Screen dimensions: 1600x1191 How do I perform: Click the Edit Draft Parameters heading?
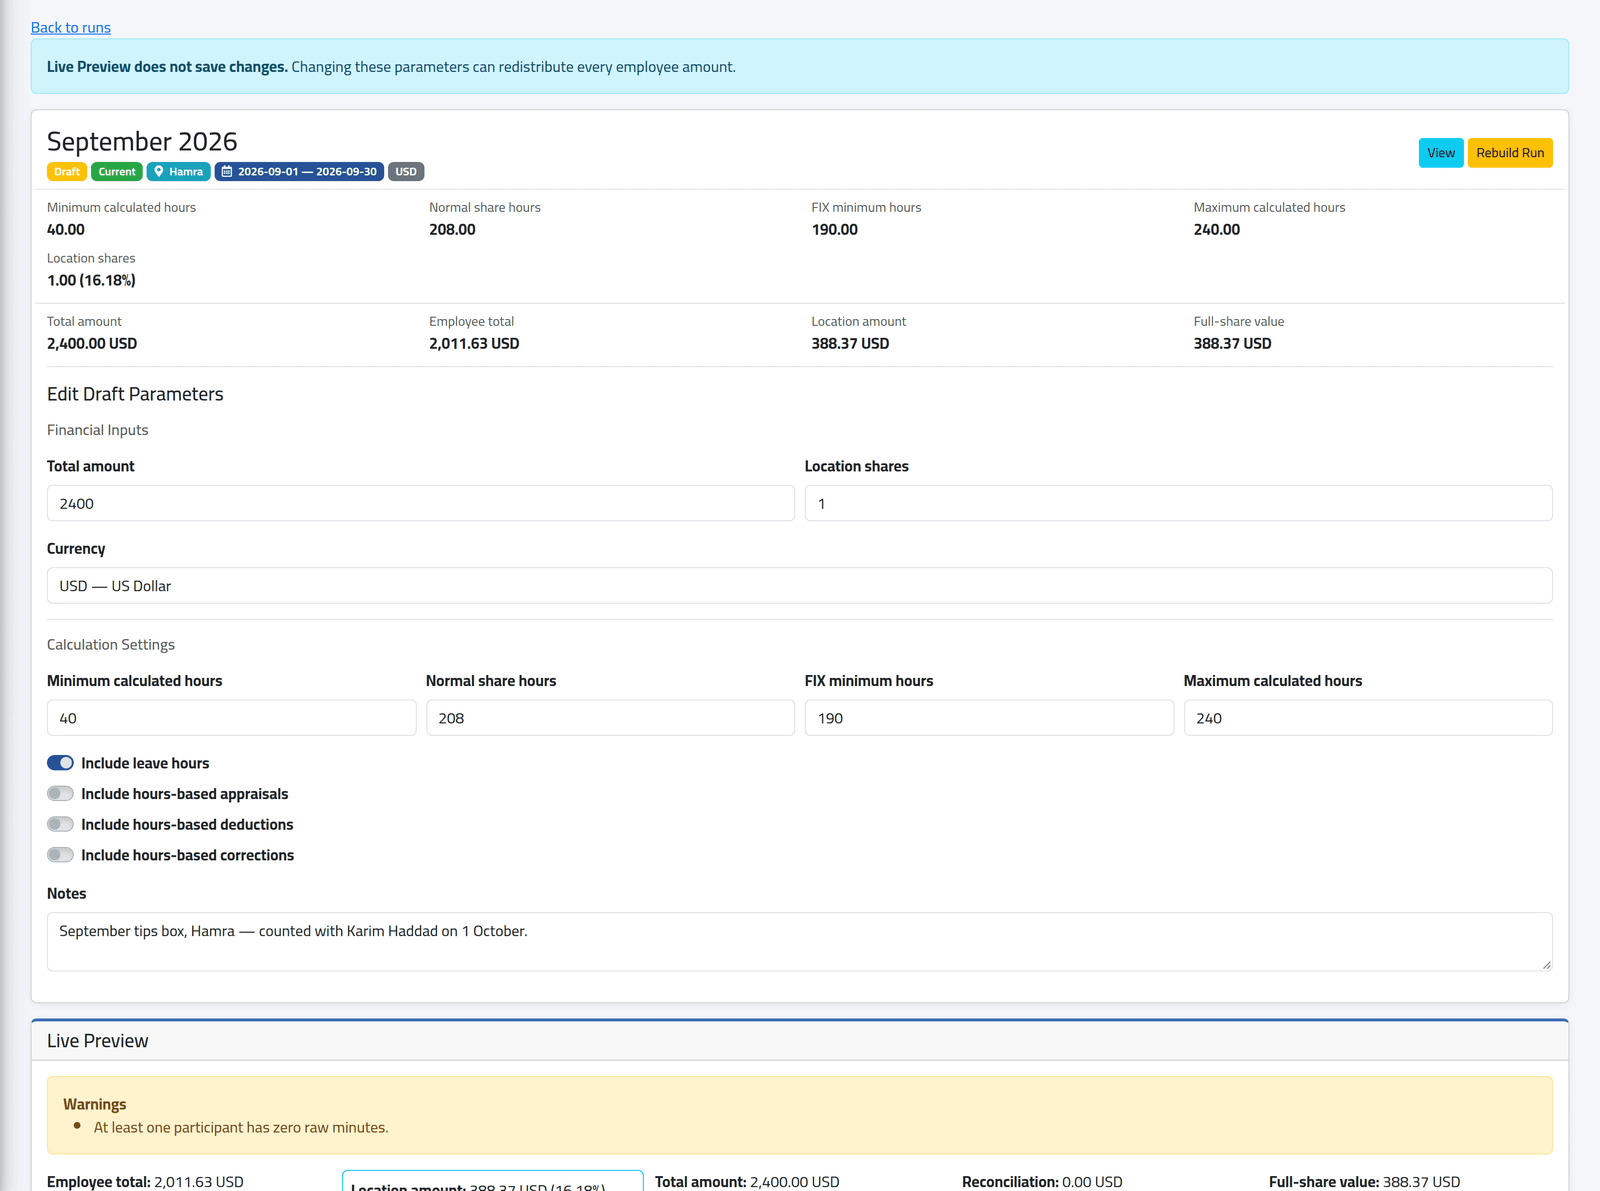pos(135,394)
